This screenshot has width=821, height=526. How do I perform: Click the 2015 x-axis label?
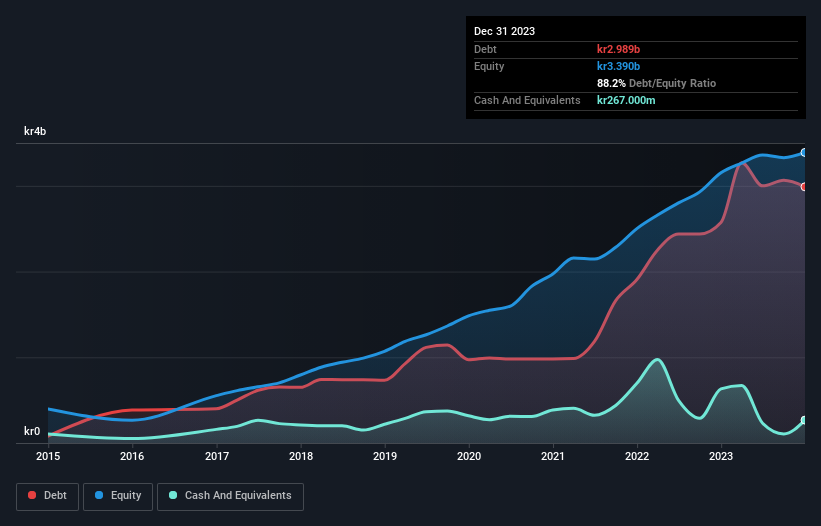(48, 456)
